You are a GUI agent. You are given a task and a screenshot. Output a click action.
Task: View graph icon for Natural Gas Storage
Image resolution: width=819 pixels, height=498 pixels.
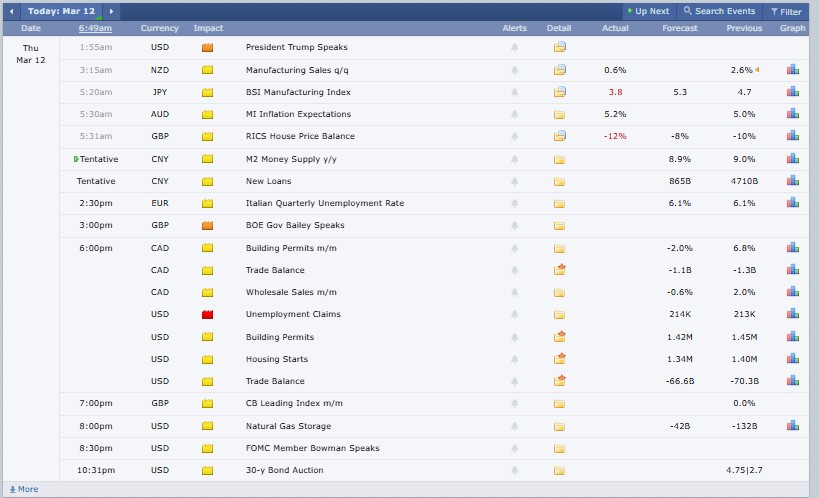pyautogui.click(x=792, y=426)
